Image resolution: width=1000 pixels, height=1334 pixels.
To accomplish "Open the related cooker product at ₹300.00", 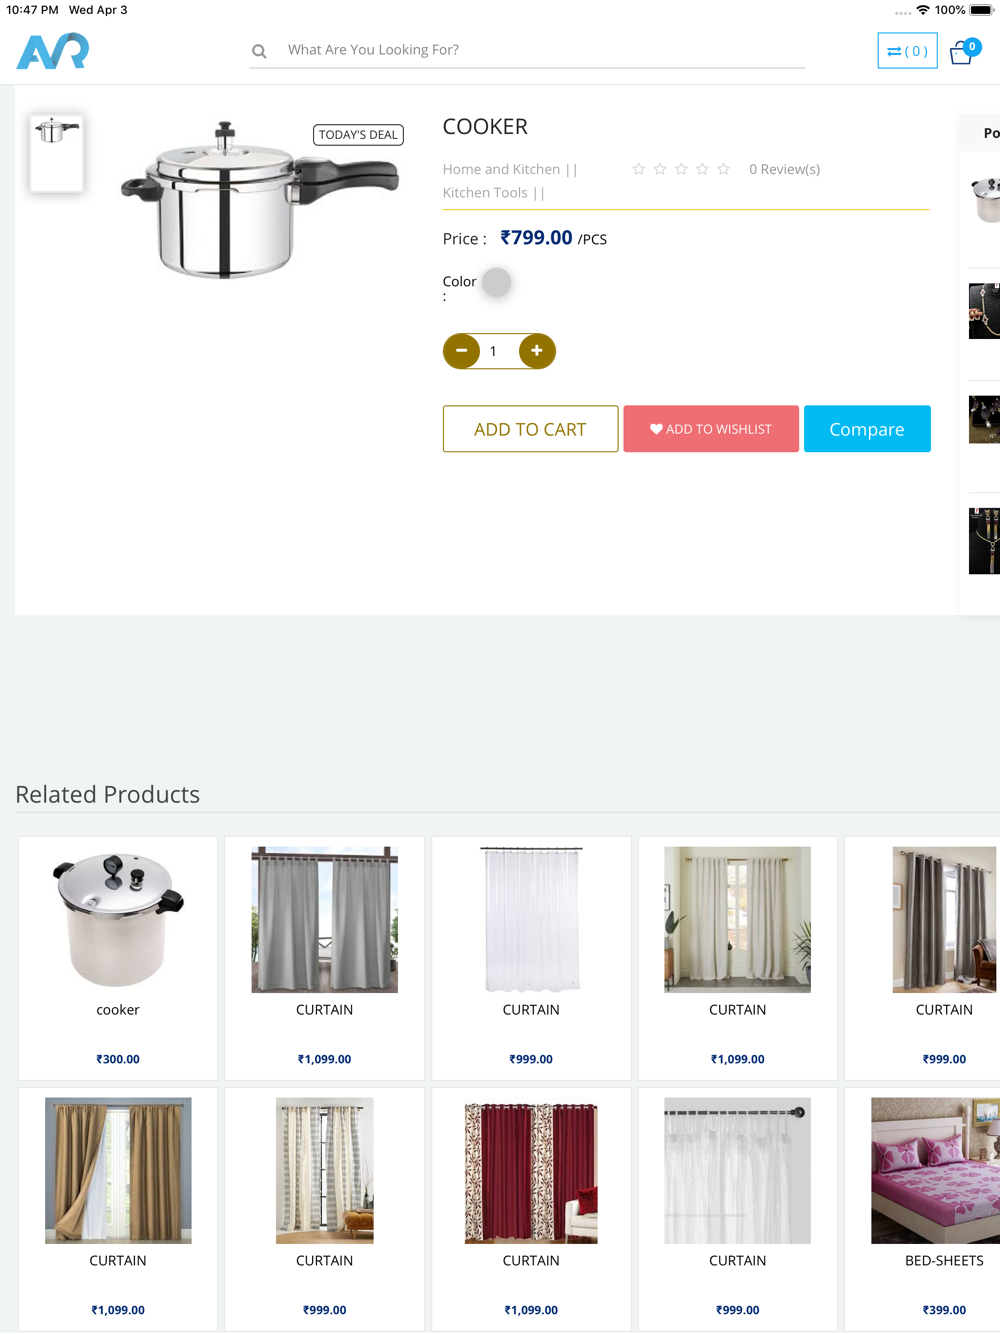I will click(x=118, y=958).
